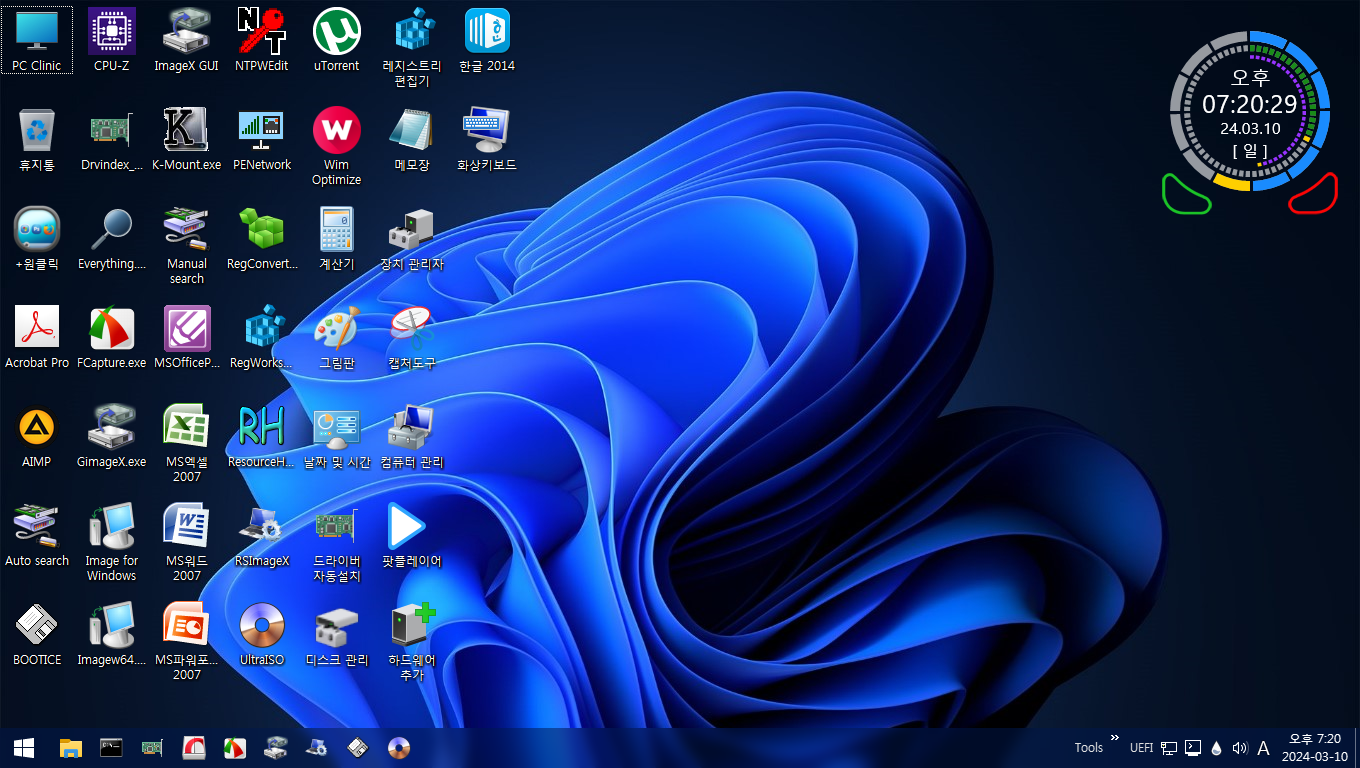Open 레지스트리 편집기 desktop shortcut
This screenshot has height=768, width=1360.
tap(412, 48)
